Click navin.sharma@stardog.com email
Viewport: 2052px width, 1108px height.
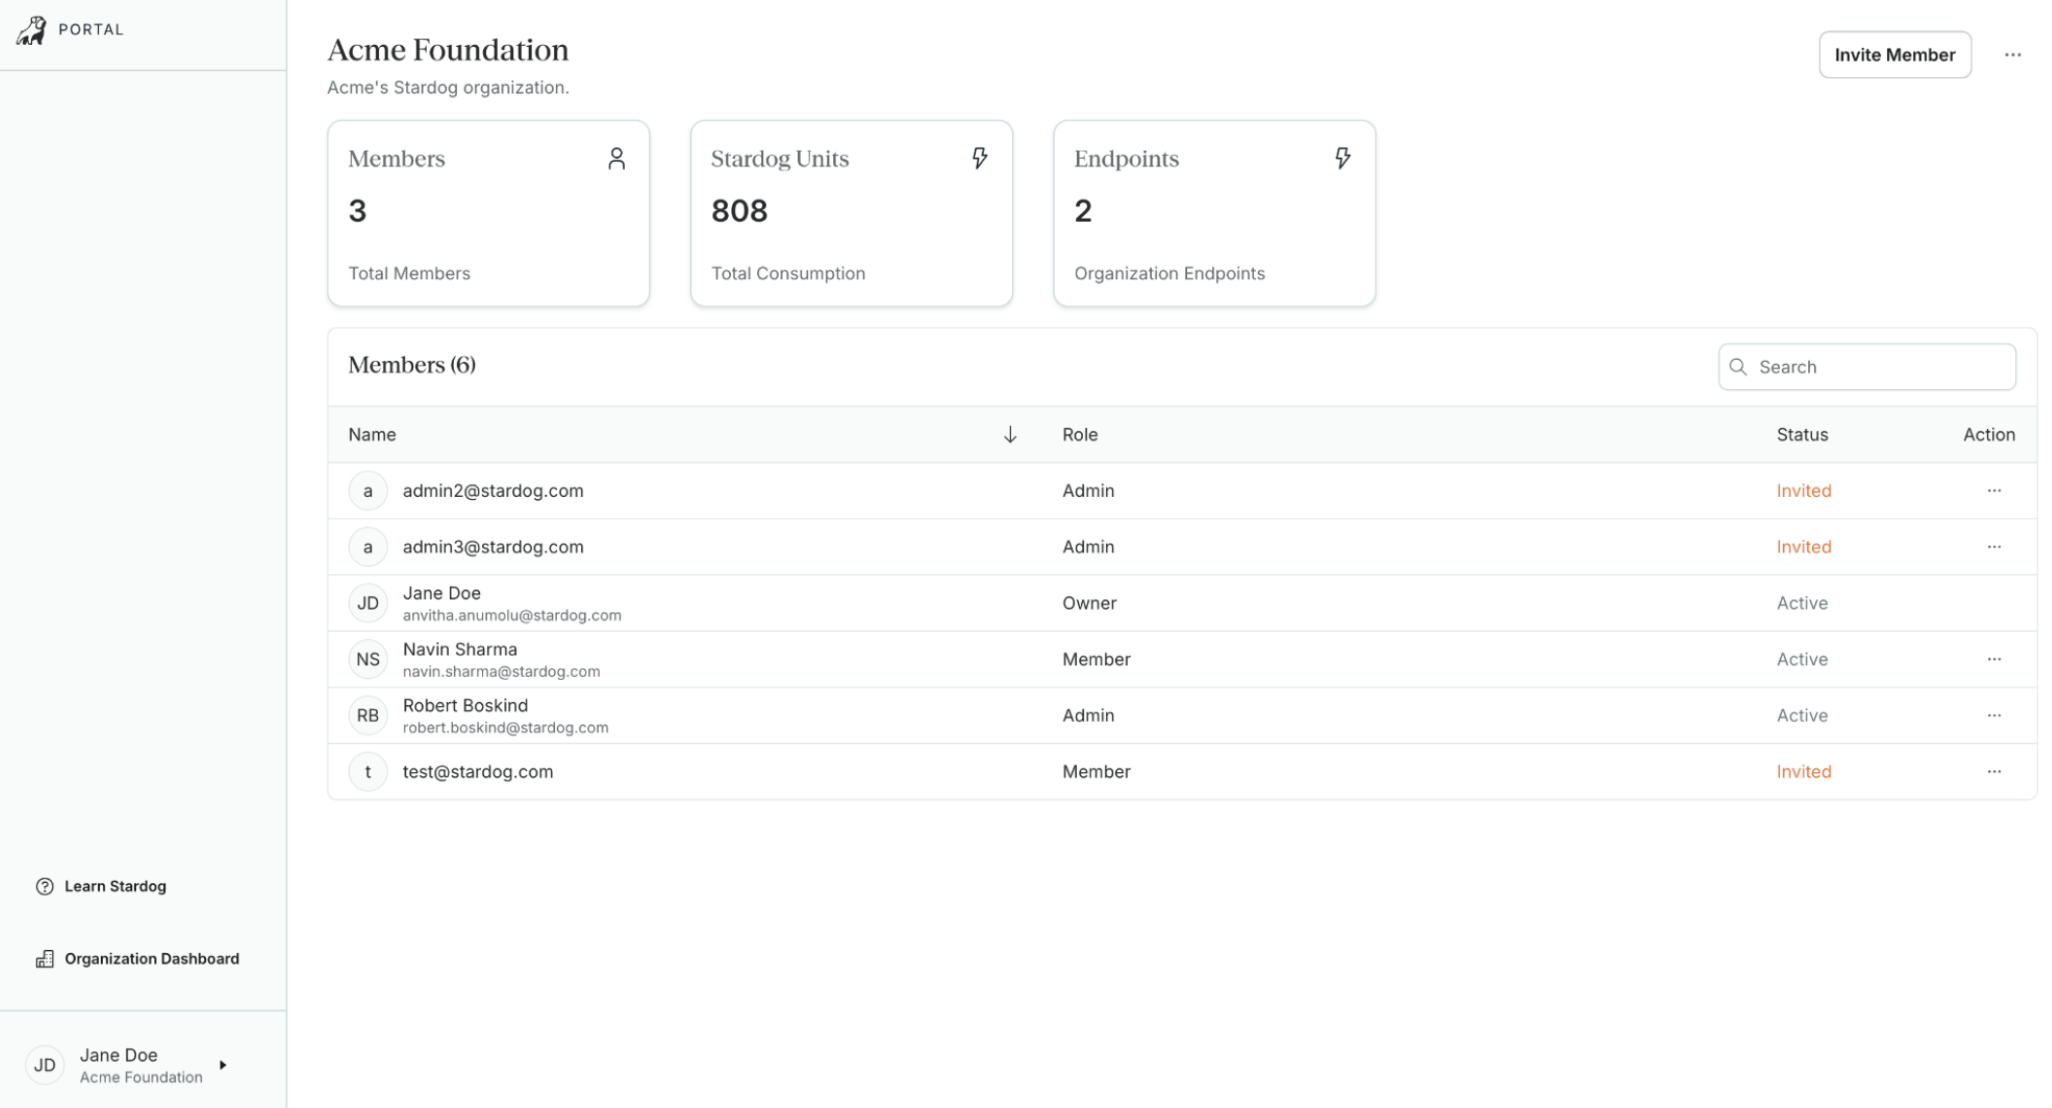501,671
